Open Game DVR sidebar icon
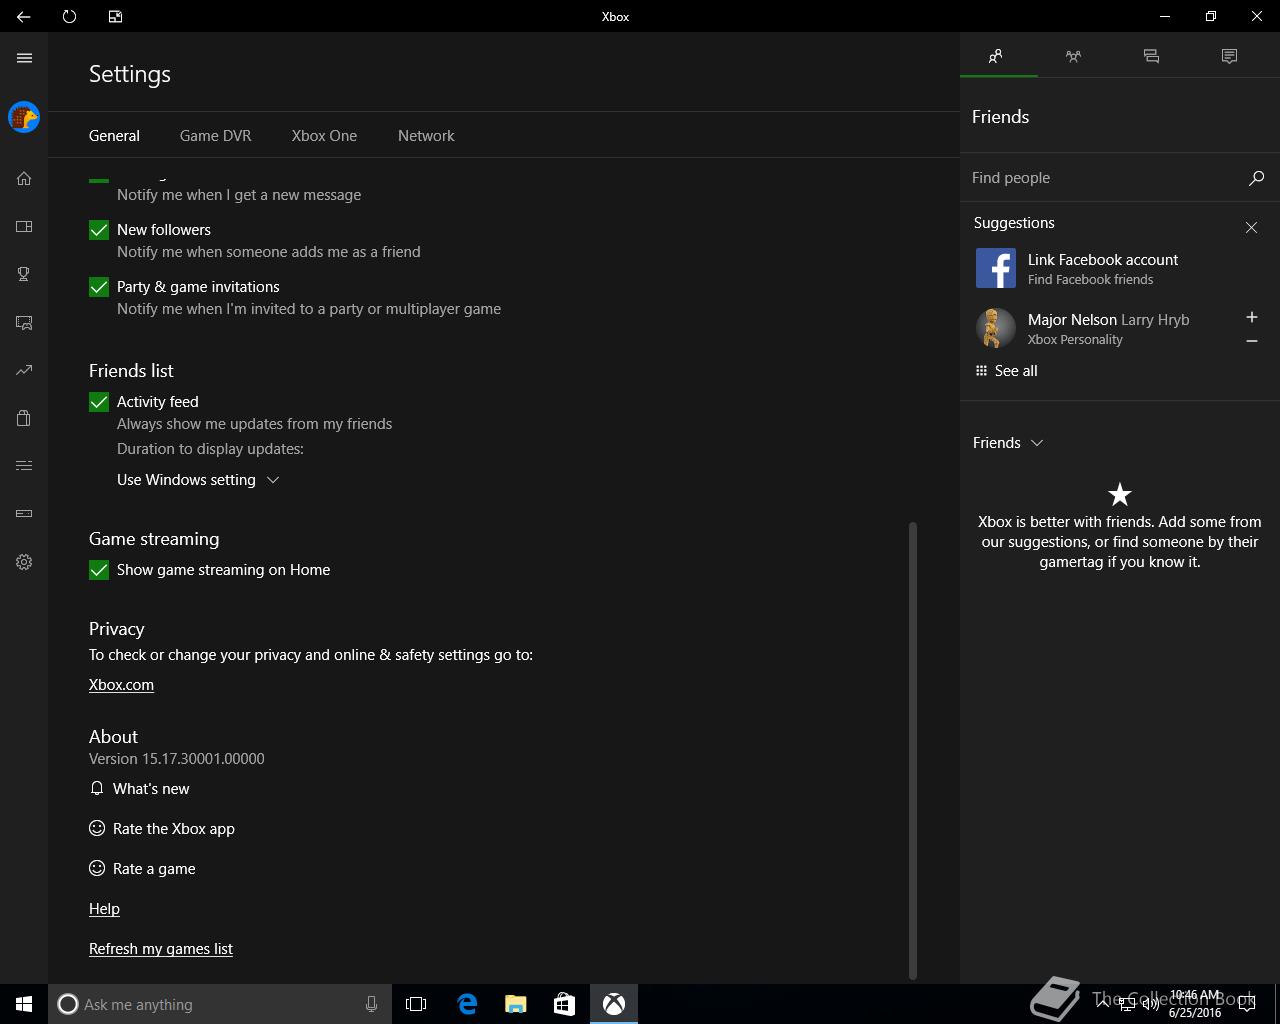This screenshot has height=1024, width=1280. 24,322
